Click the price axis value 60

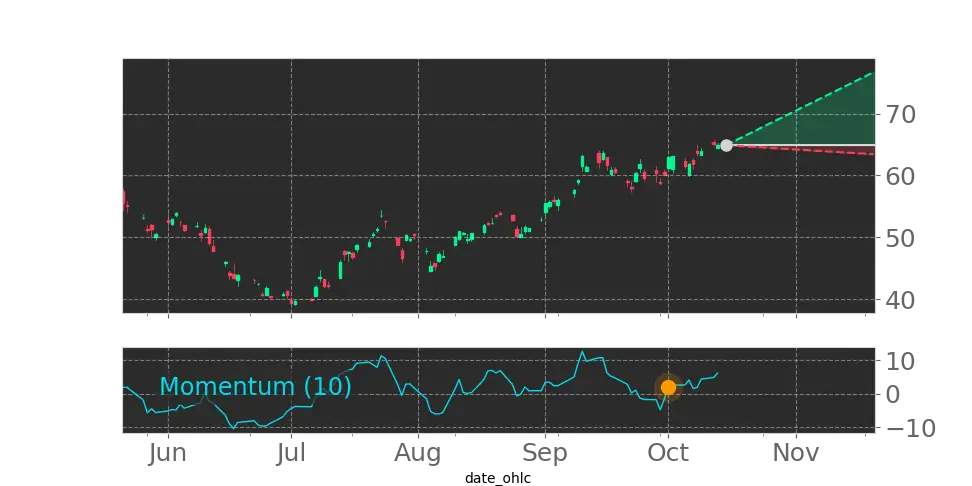[x=899, y=177]
